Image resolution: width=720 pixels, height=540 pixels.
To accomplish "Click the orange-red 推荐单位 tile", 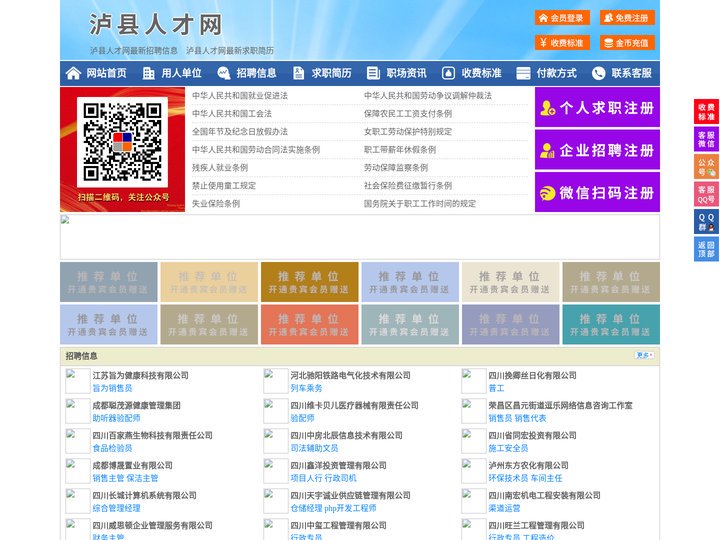I will point(309,325).
